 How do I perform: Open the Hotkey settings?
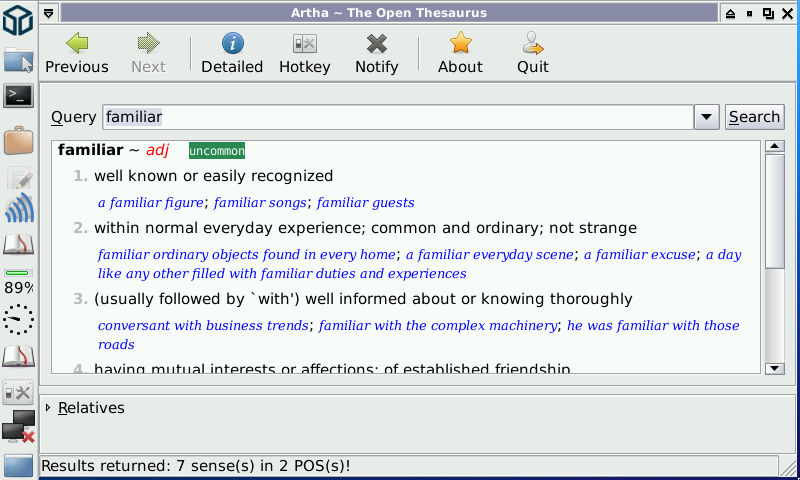305,53
